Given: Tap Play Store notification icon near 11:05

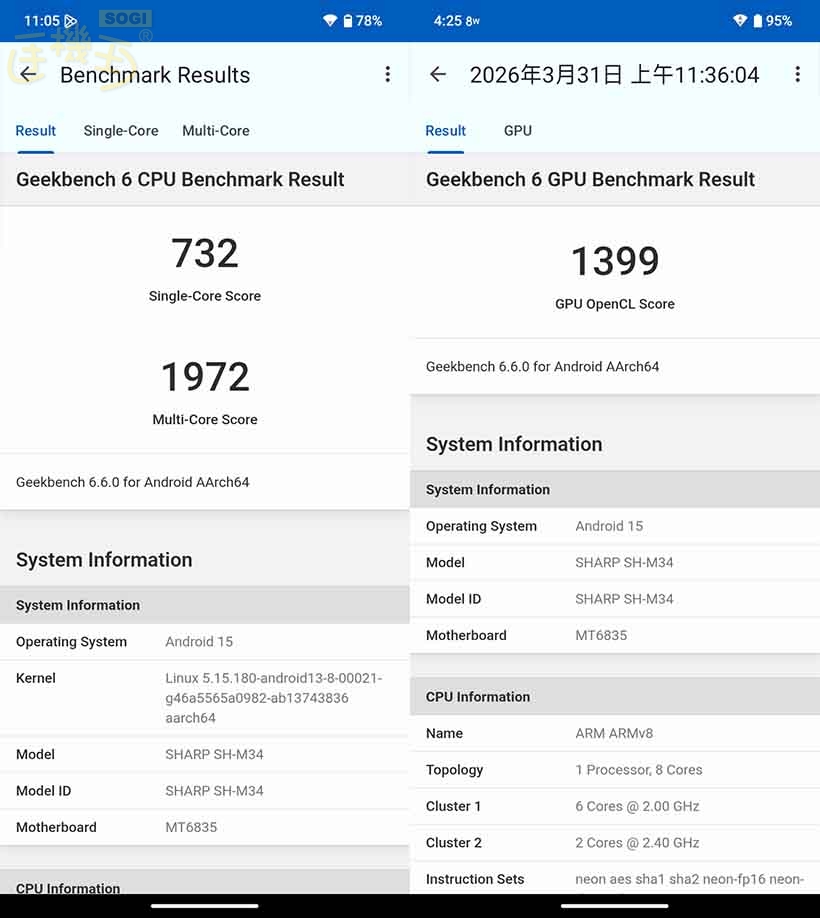Looking at the screenshot, I should (70, 21).
